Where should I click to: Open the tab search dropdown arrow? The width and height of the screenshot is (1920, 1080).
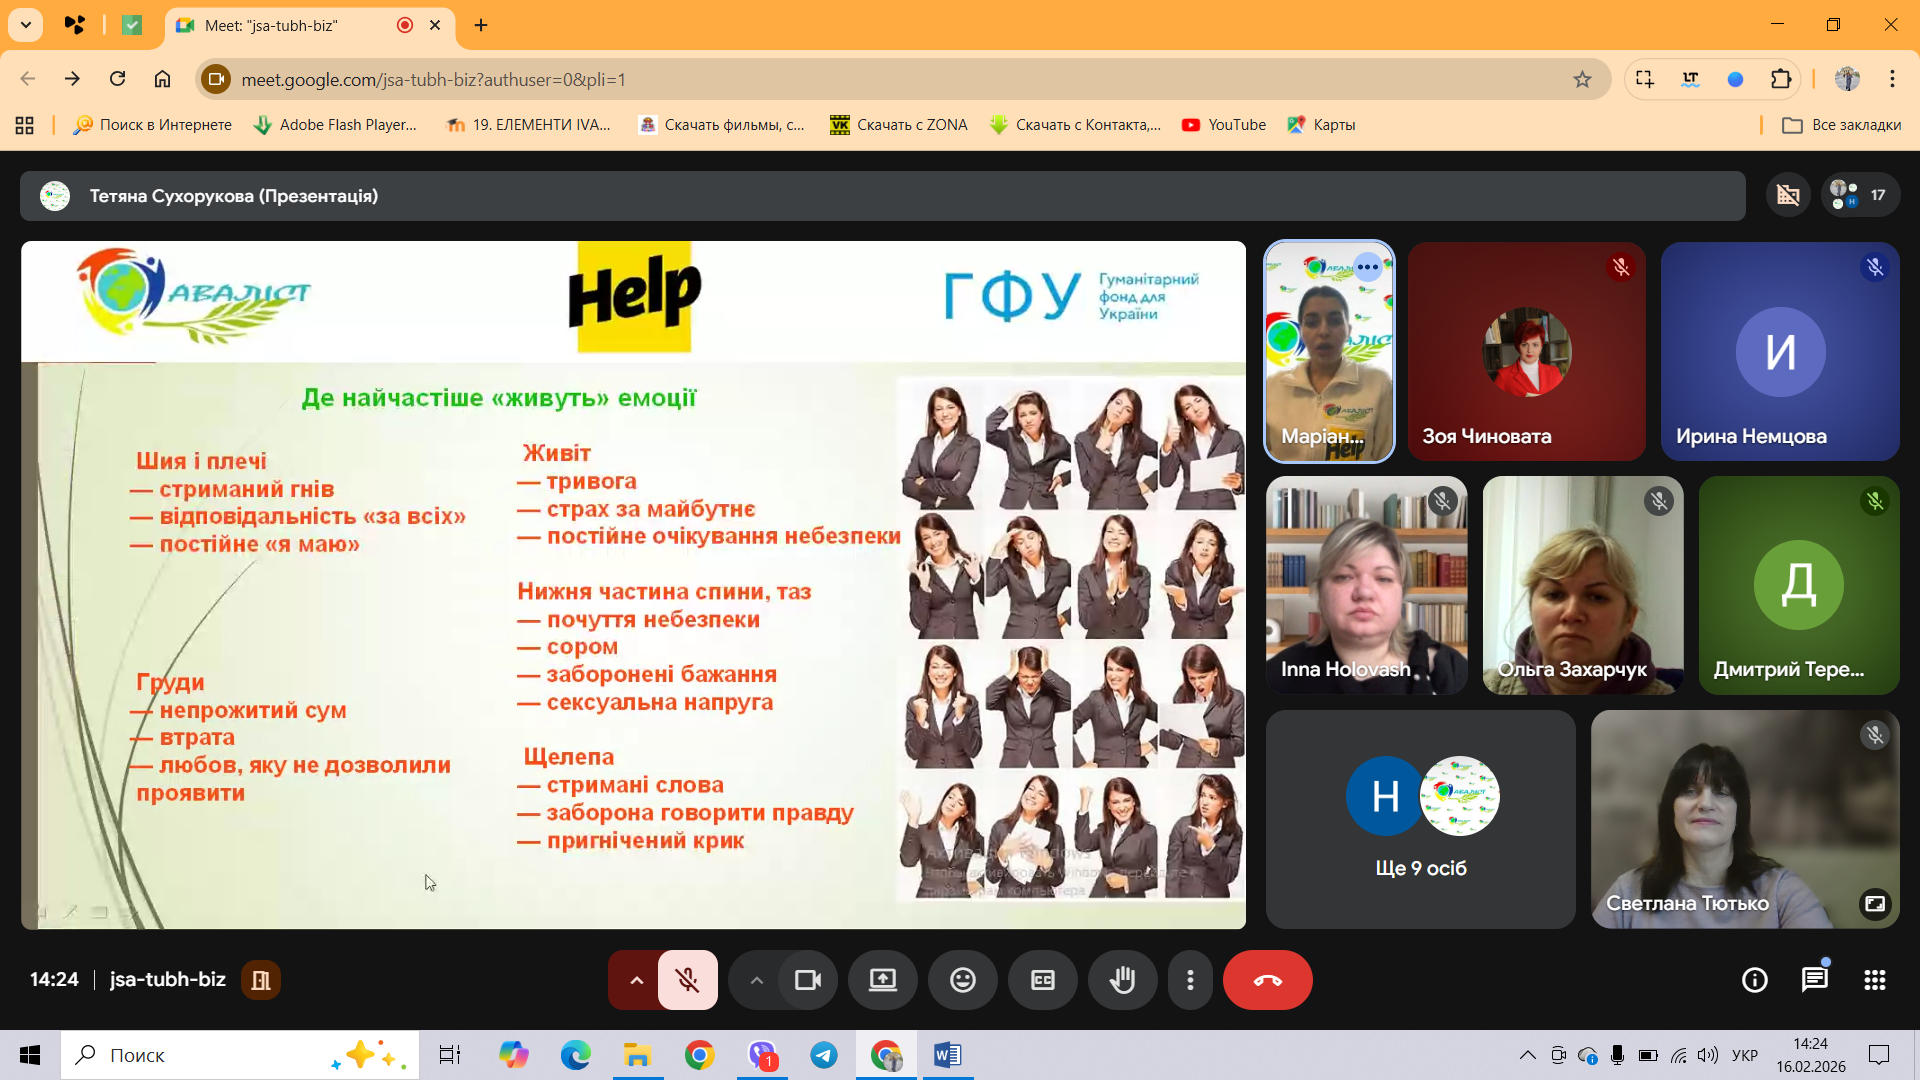tap(26, 25)
